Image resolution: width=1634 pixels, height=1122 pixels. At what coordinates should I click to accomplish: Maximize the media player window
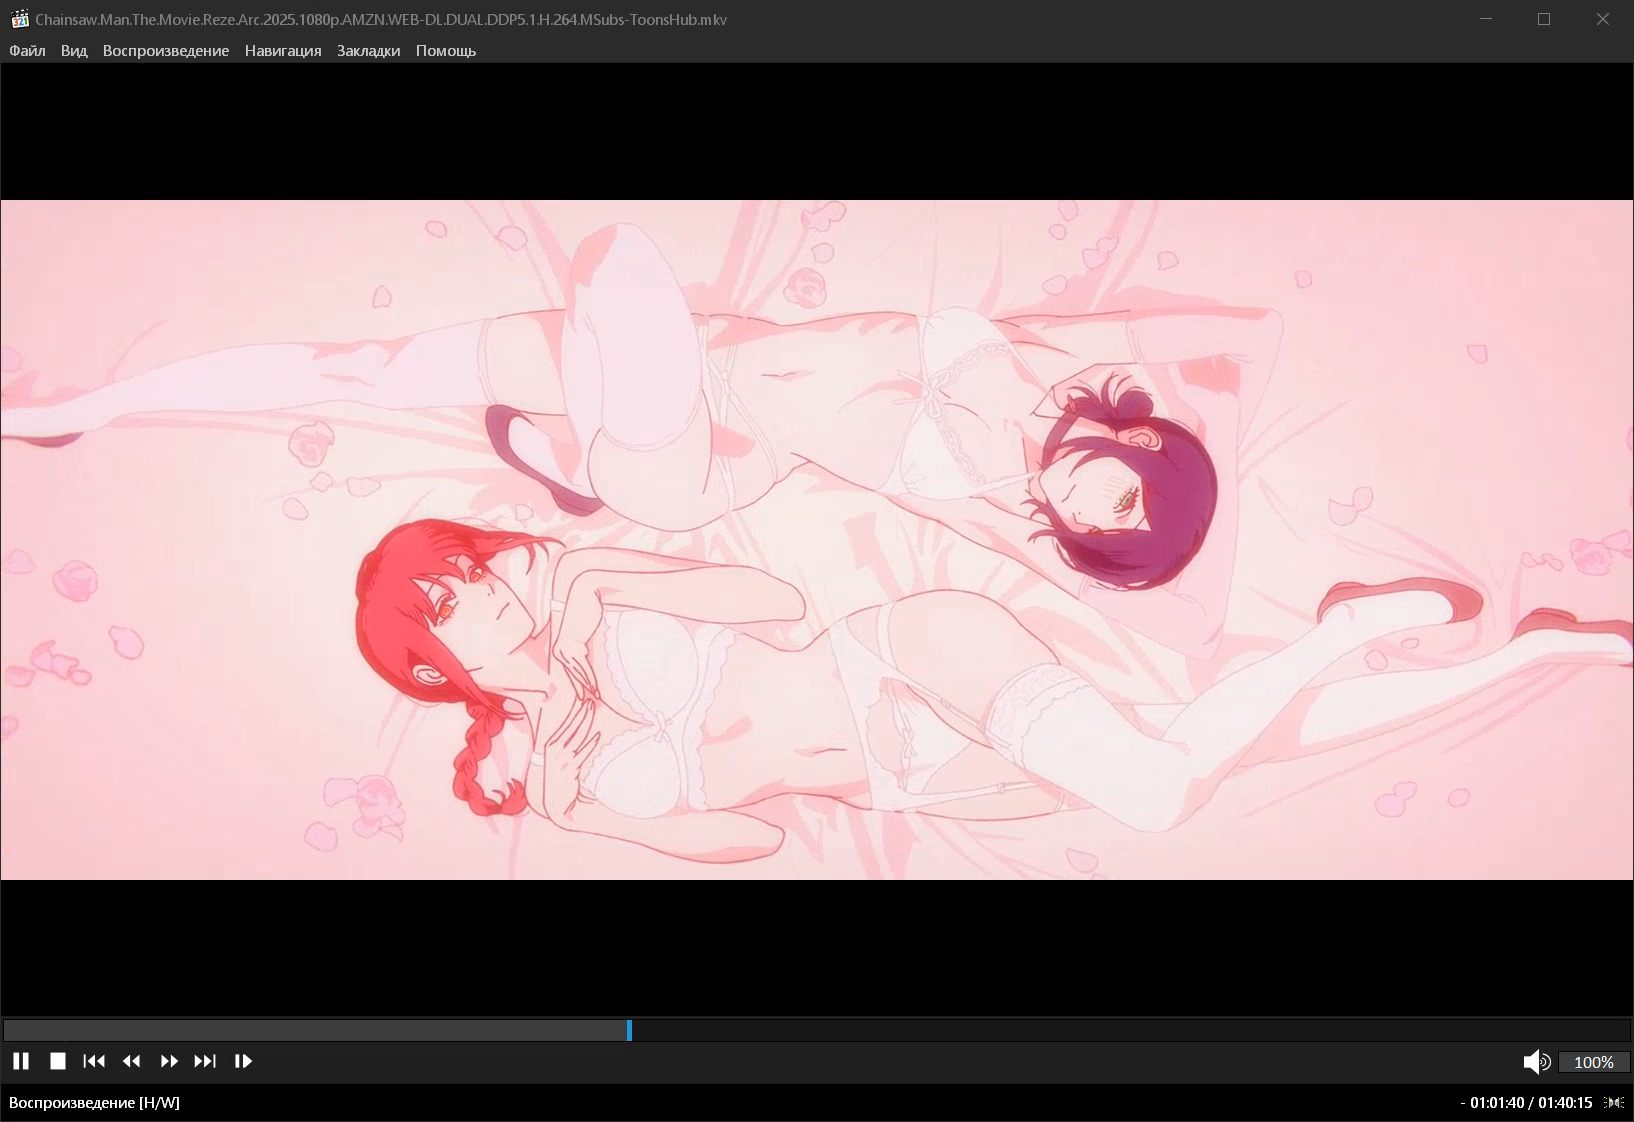point(1544,19)
